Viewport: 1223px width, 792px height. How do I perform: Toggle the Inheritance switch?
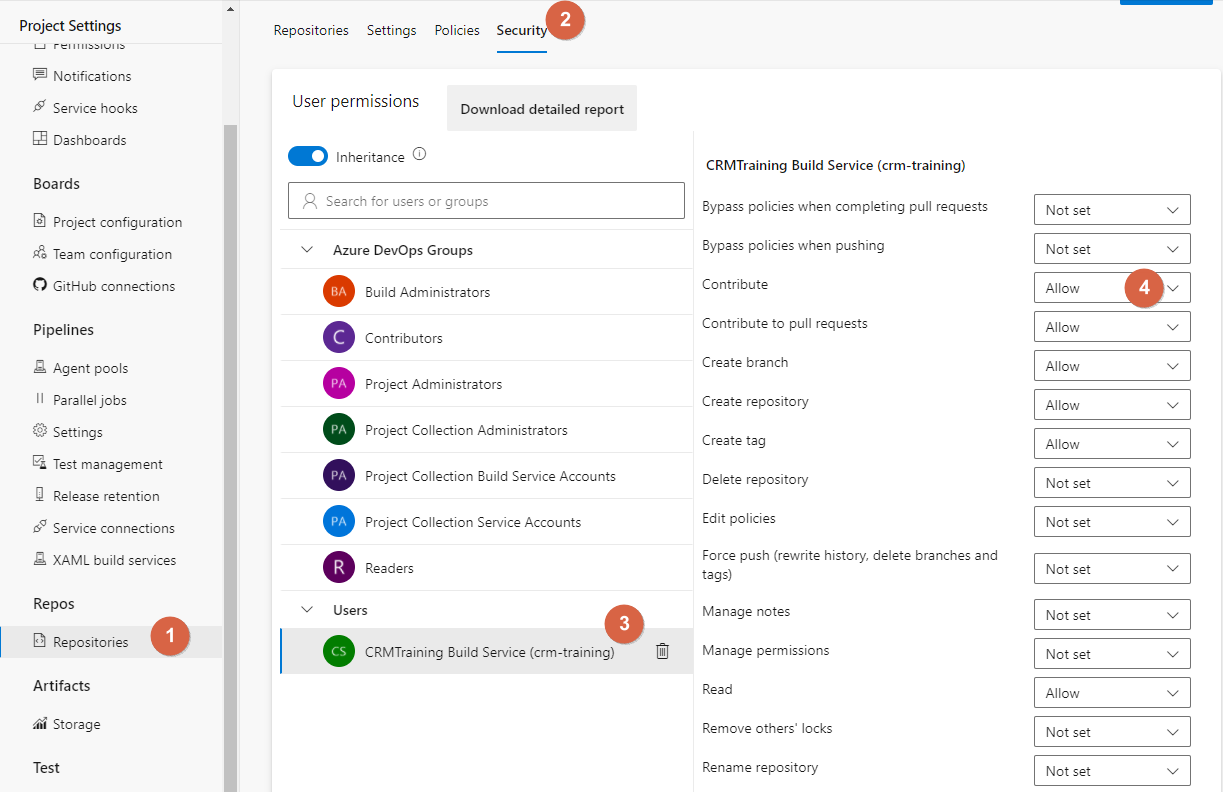coord(308,156)
